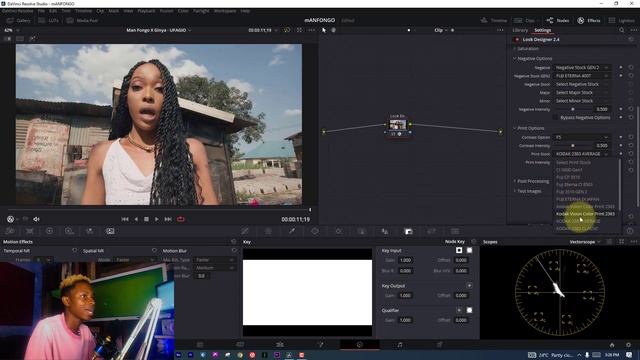
Task: Select the Qualifier eyedropper palette icon
Action: [292, 231]
